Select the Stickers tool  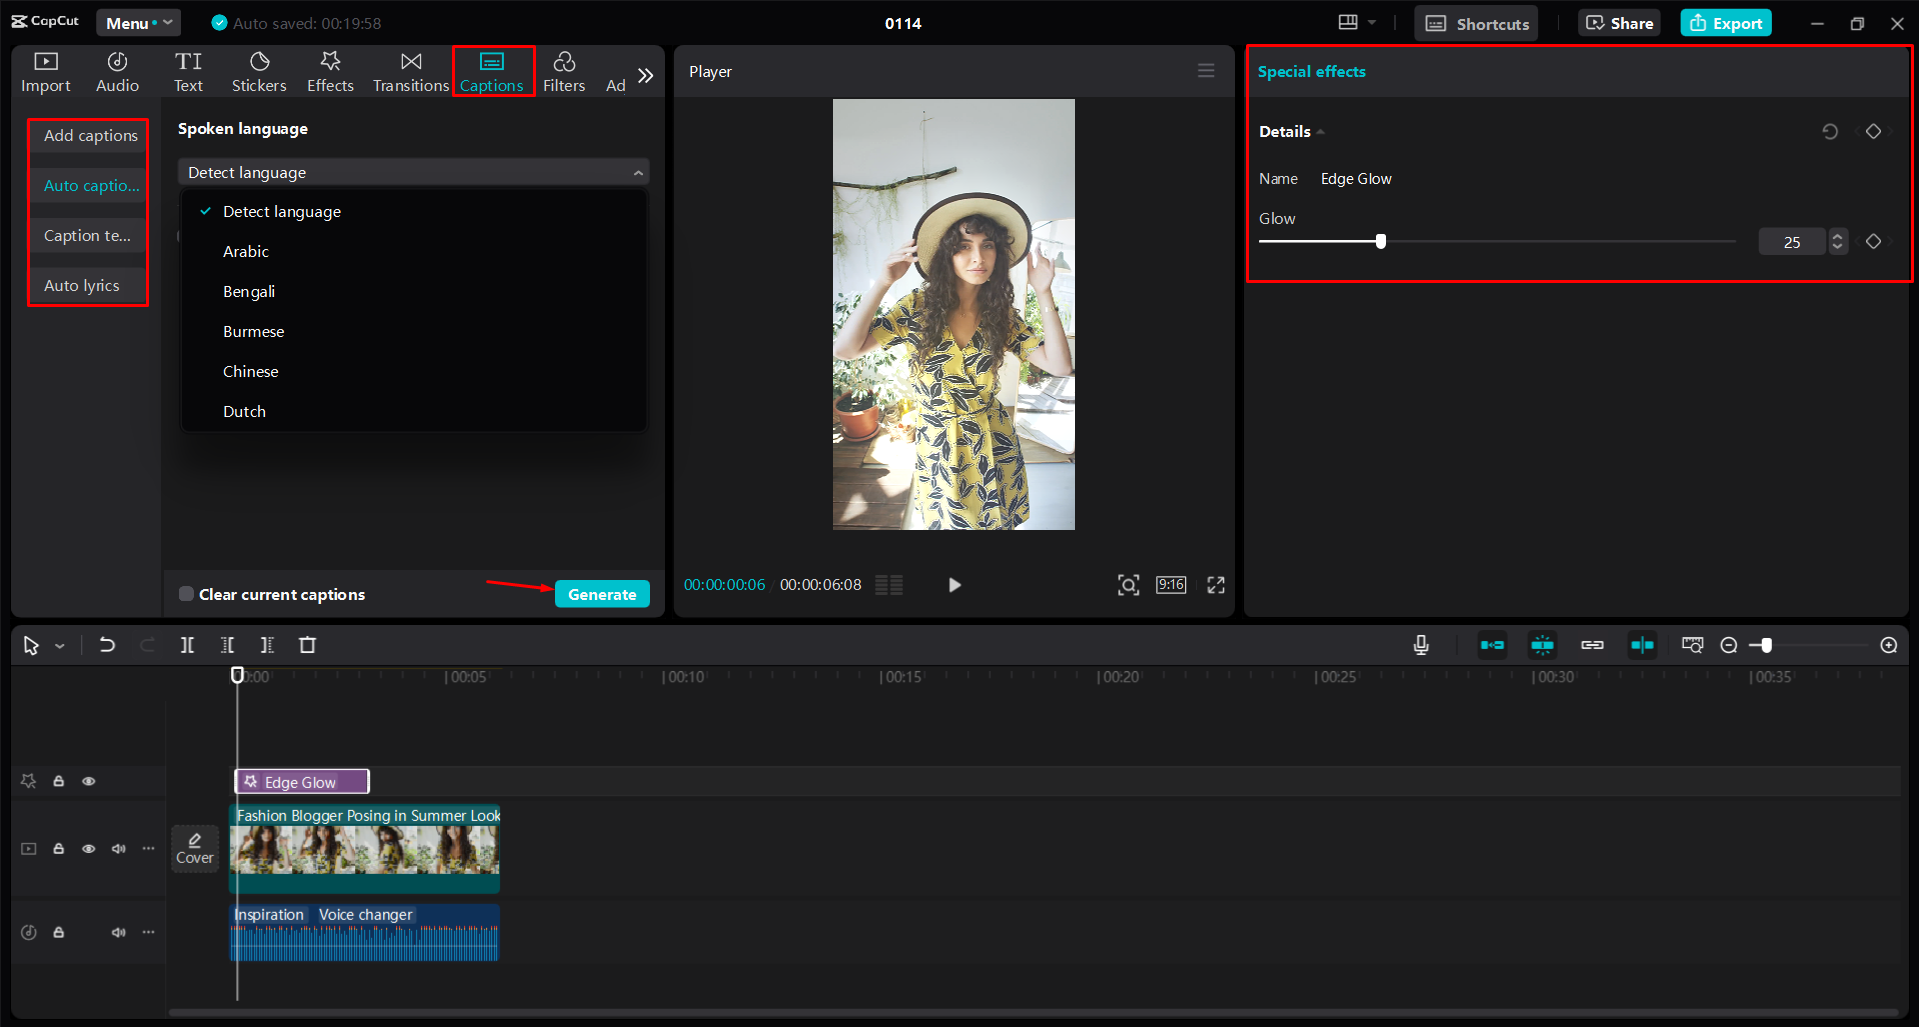point(259,71)
